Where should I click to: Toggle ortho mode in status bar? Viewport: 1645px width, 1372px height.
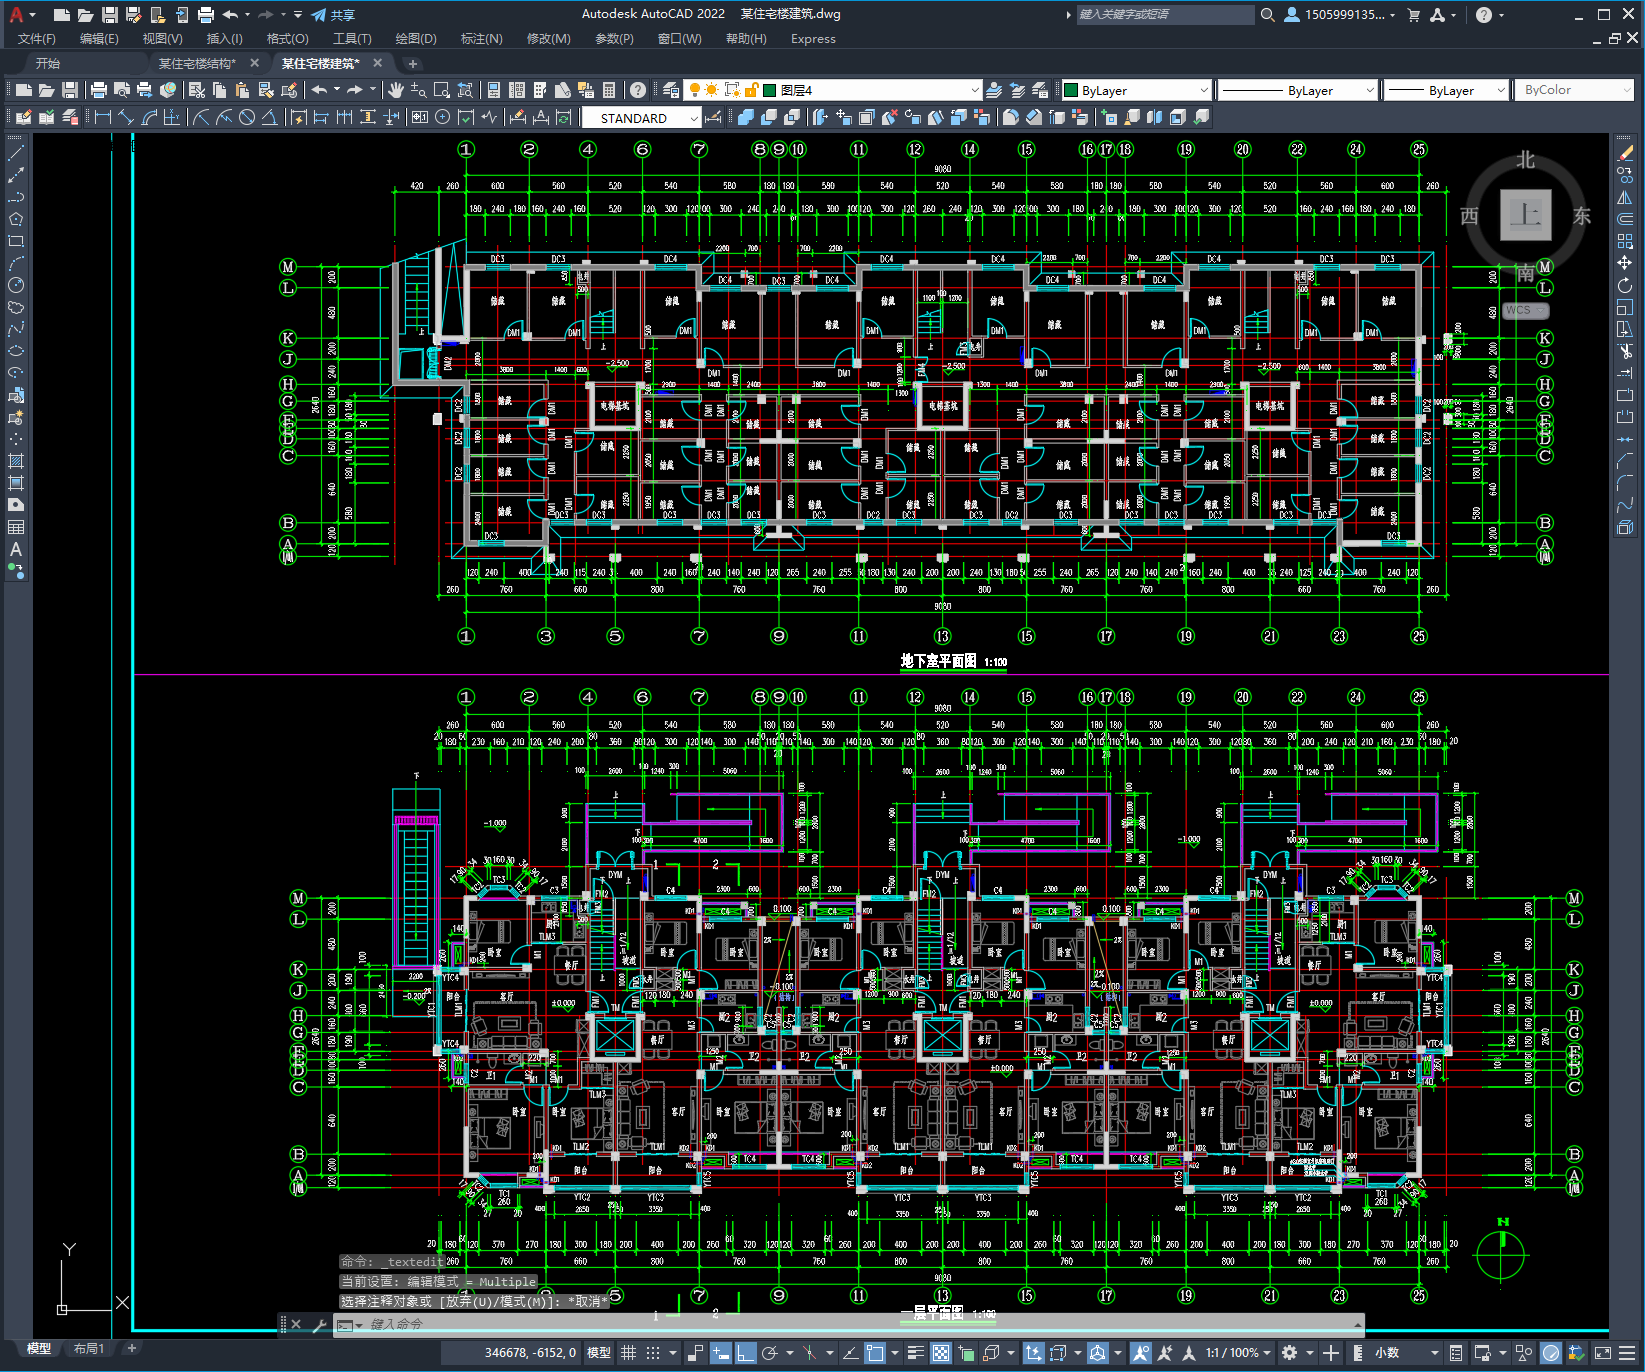tap(745, 1353)
